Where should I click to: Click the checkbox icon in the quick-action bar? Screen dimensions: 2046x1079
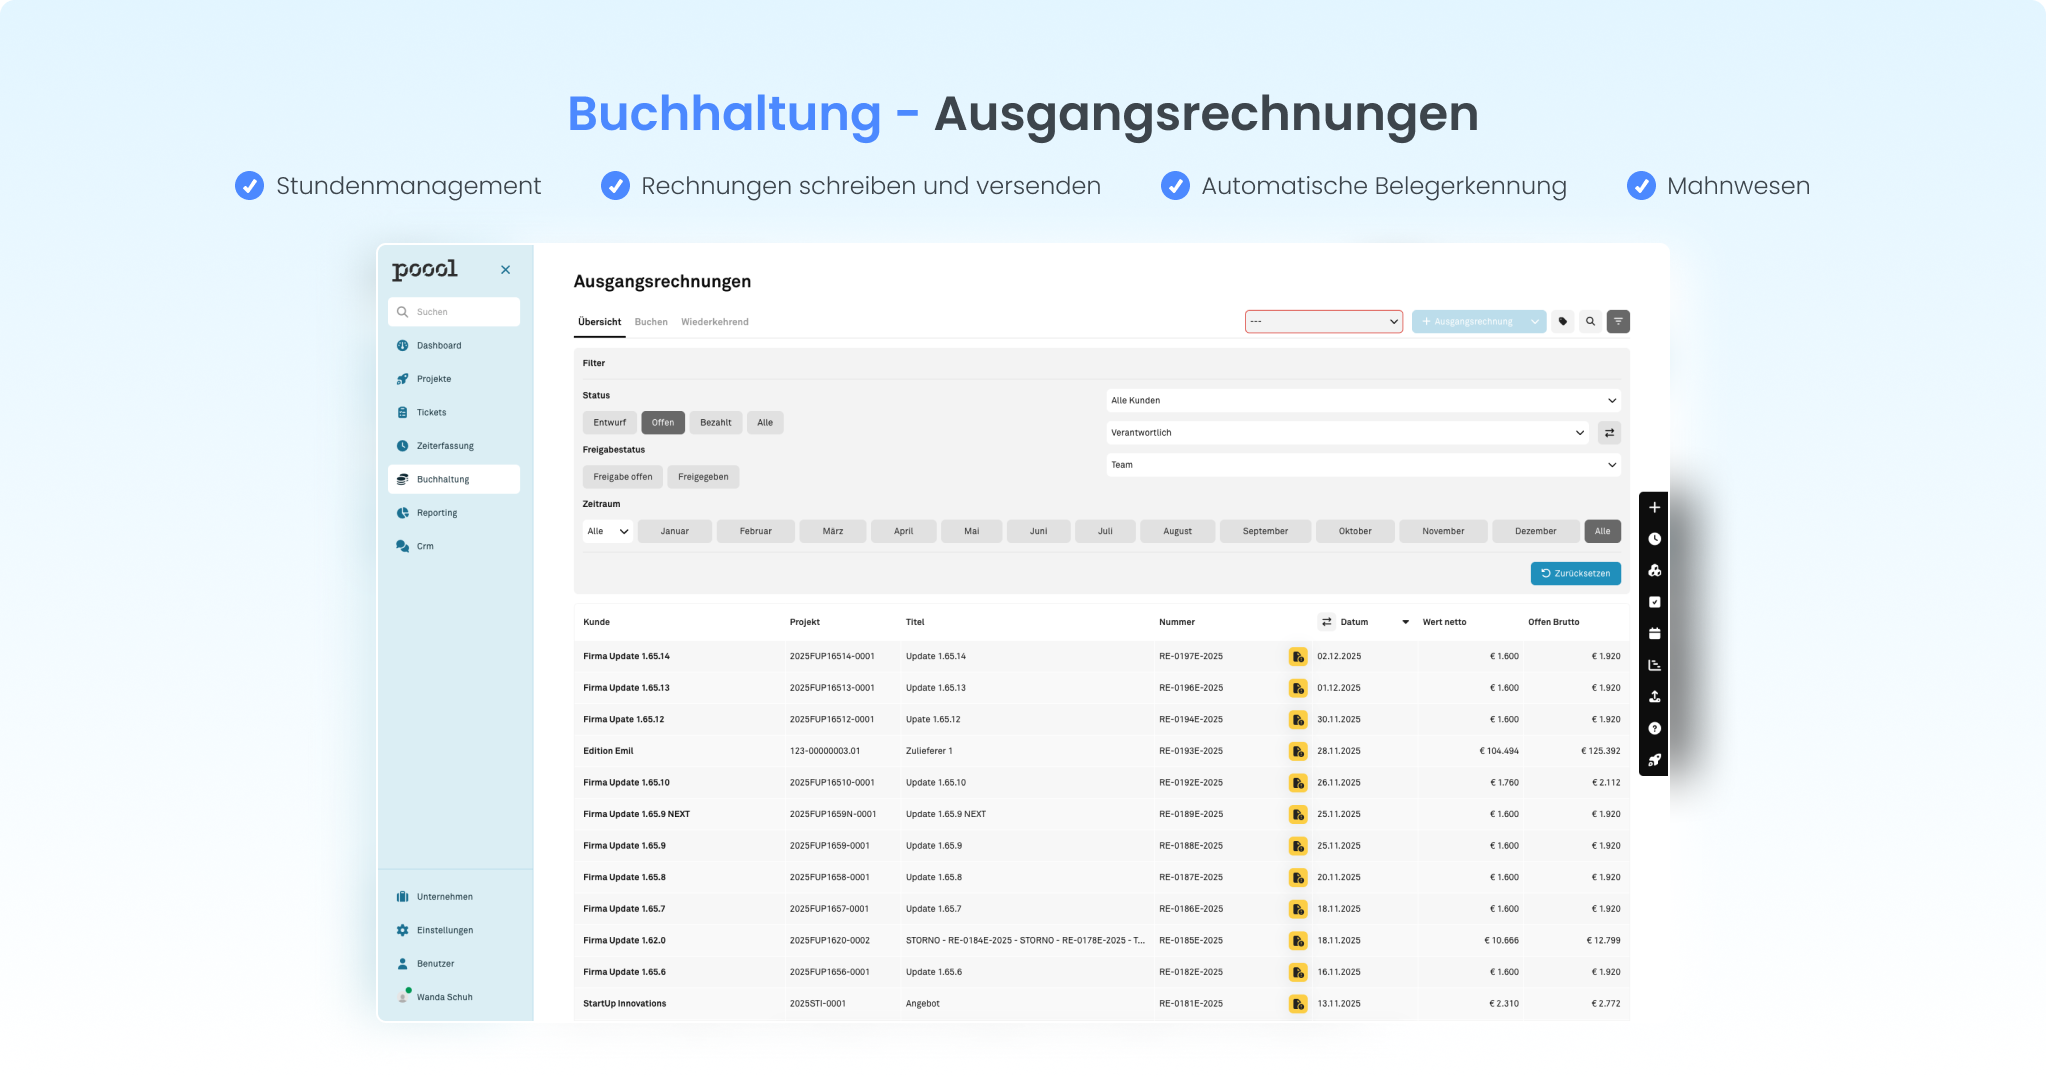[x=1655, y=602]
